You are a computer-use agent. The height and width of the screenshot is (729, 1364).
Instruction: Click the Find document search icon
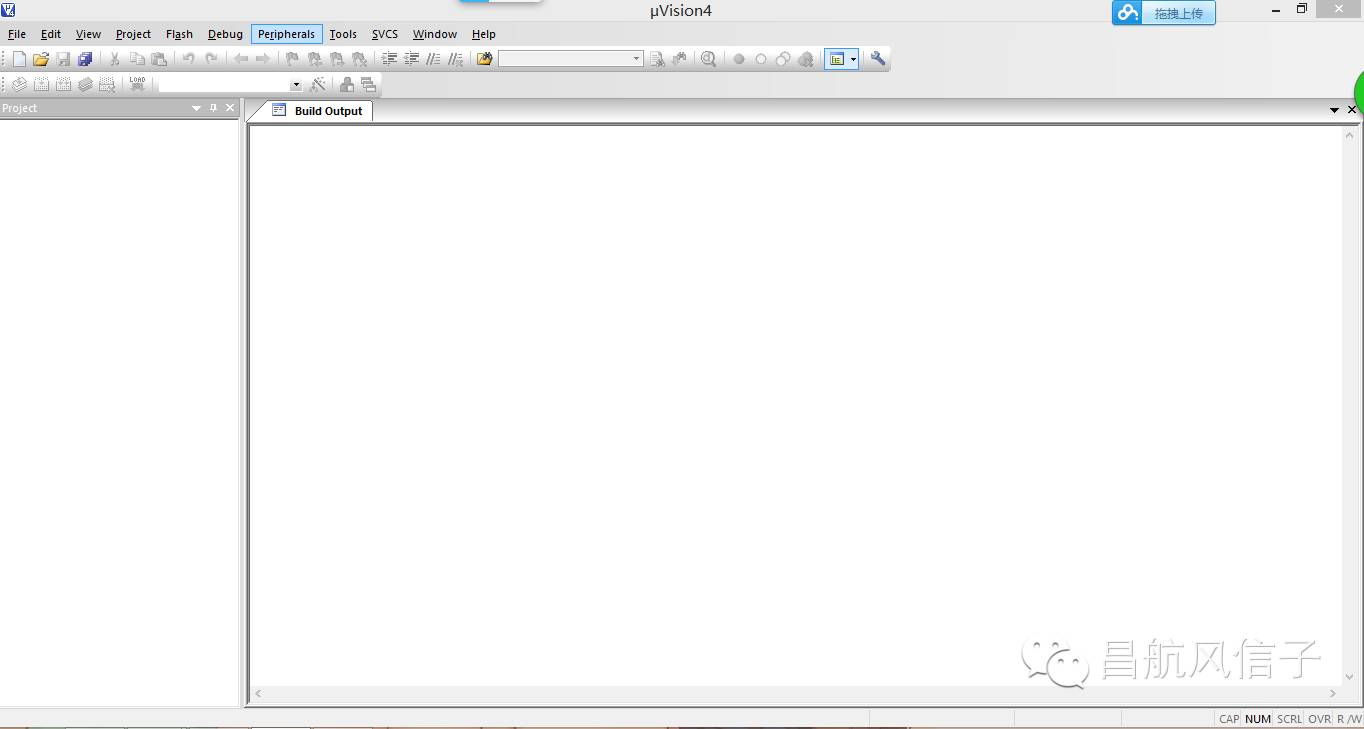[657, 59]
